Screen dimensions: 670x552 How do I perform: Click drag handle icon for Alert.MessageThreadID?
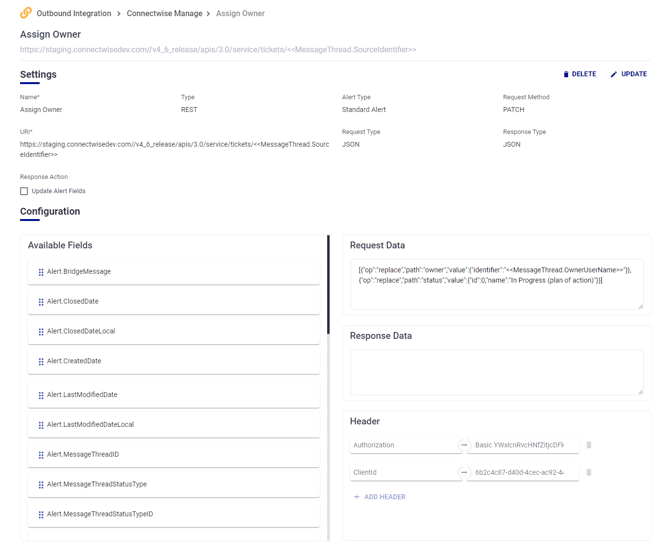pos(41,455)
